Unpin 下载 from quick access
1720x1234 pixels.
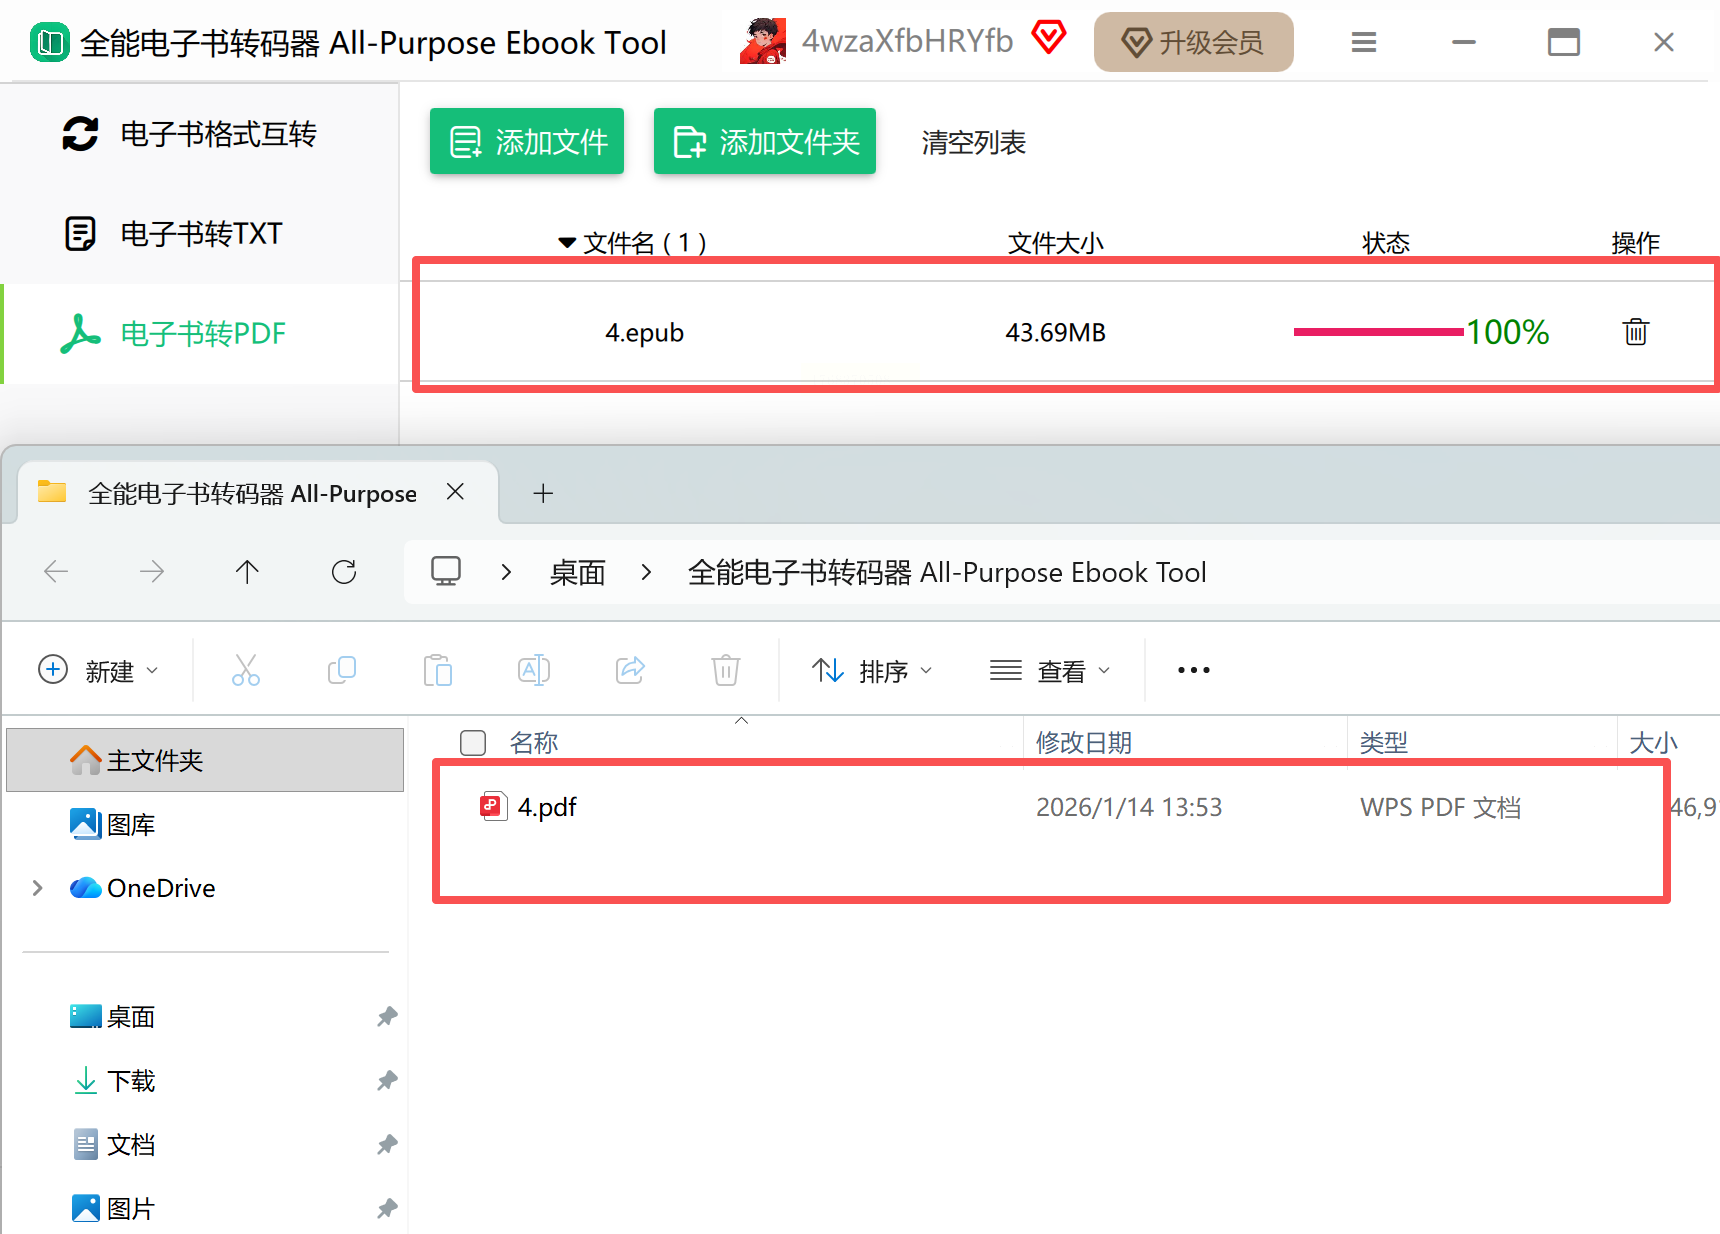387,1081
